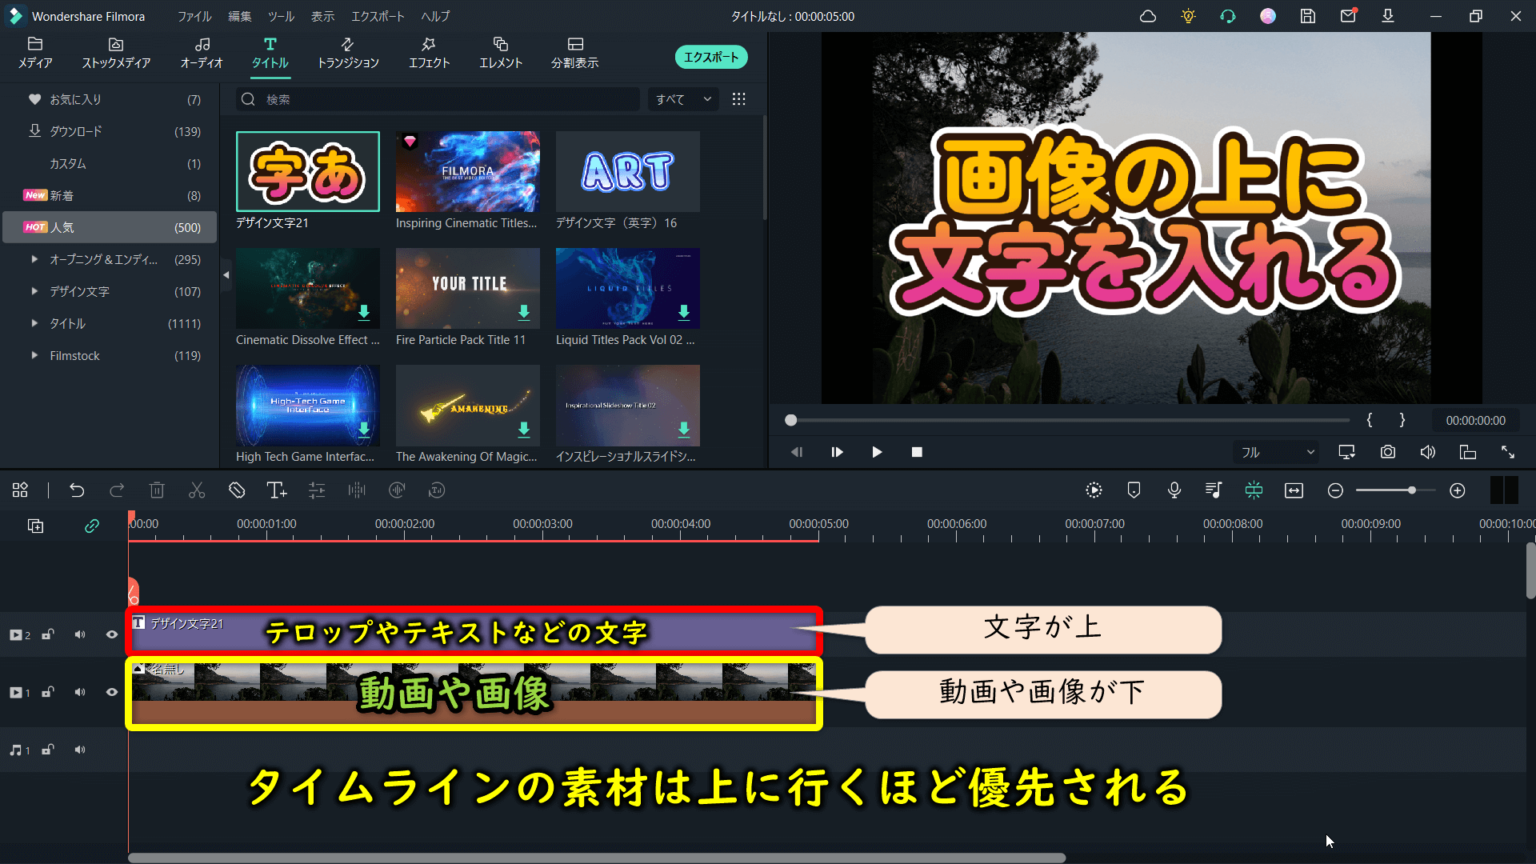Click the エクスポート button
Viewport: 1536px width, 864px height.
pyautogui.click(x=711, y=57)
